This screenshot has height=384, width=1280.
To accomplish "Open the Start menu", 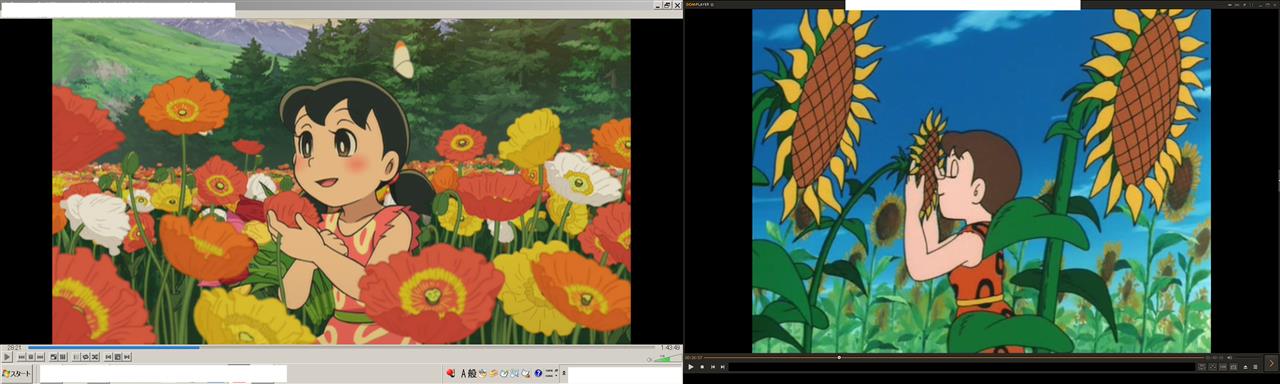I will point(17,374).
